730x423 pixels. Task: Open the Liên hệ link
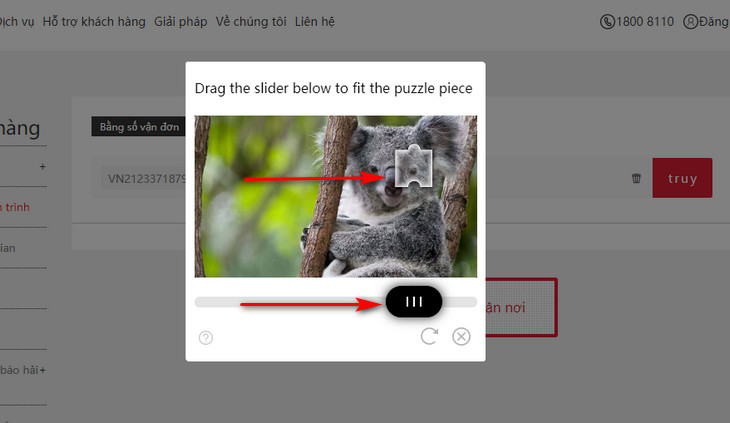click(x=315, y=22)
